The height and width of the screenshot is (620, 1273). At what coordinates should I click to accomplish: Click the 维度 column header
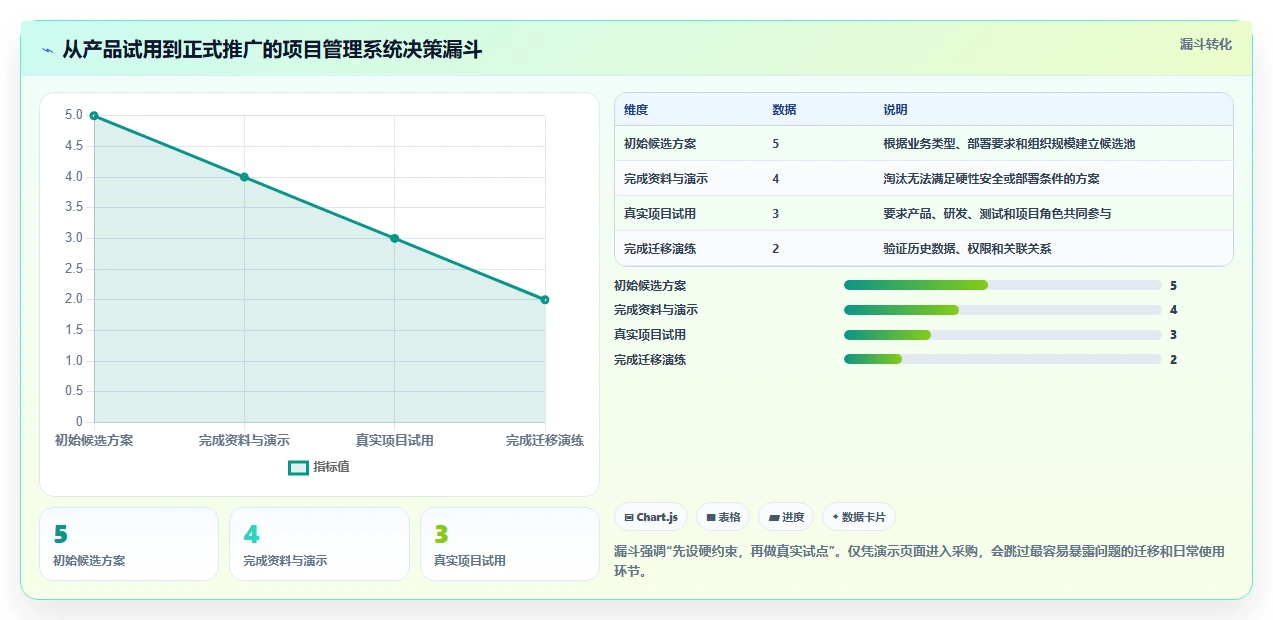tap(636, 110)
